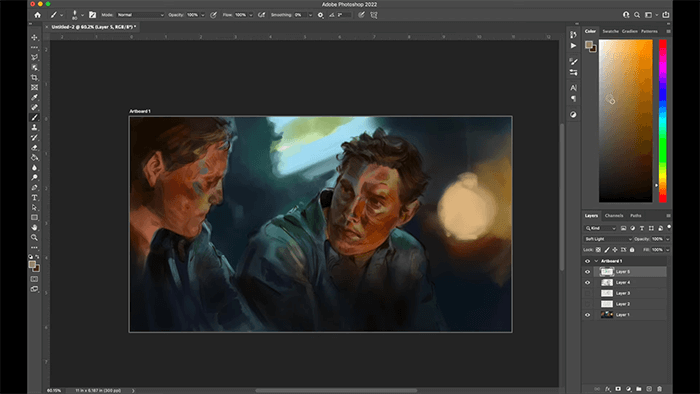
Task: Toggle airbrush-style build-up button
Action: tap(262, 15)
